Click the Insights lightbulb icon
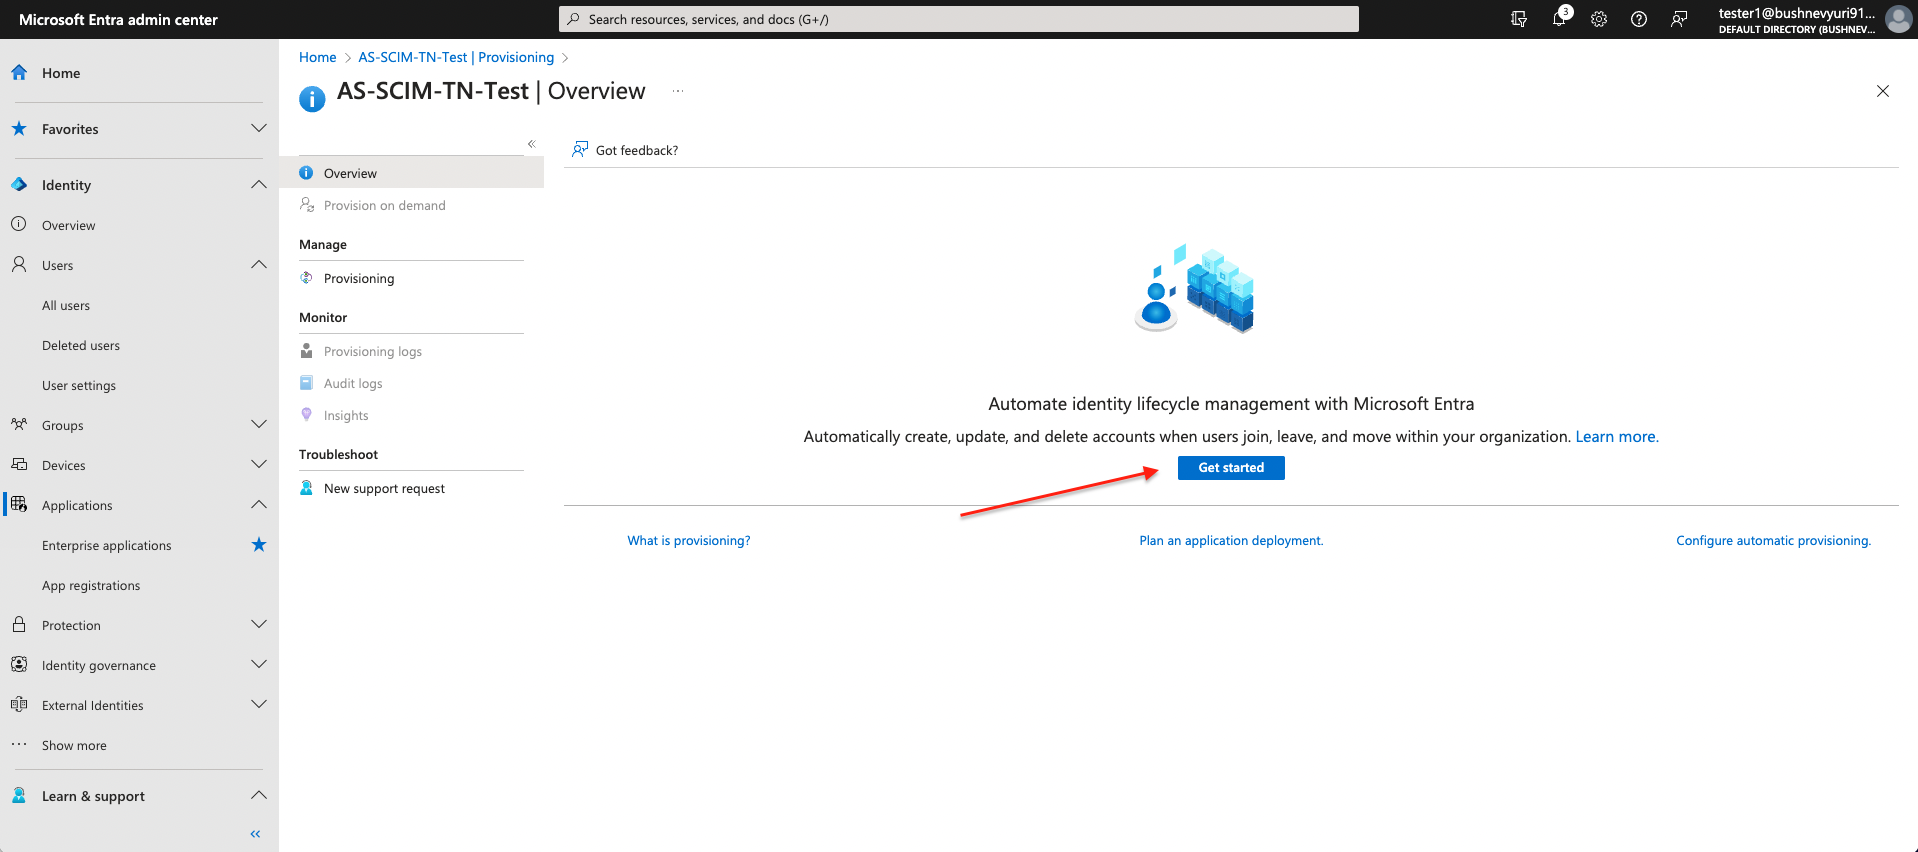The image size is (1918, 852). pyautogui.click(x=307, y=415)
